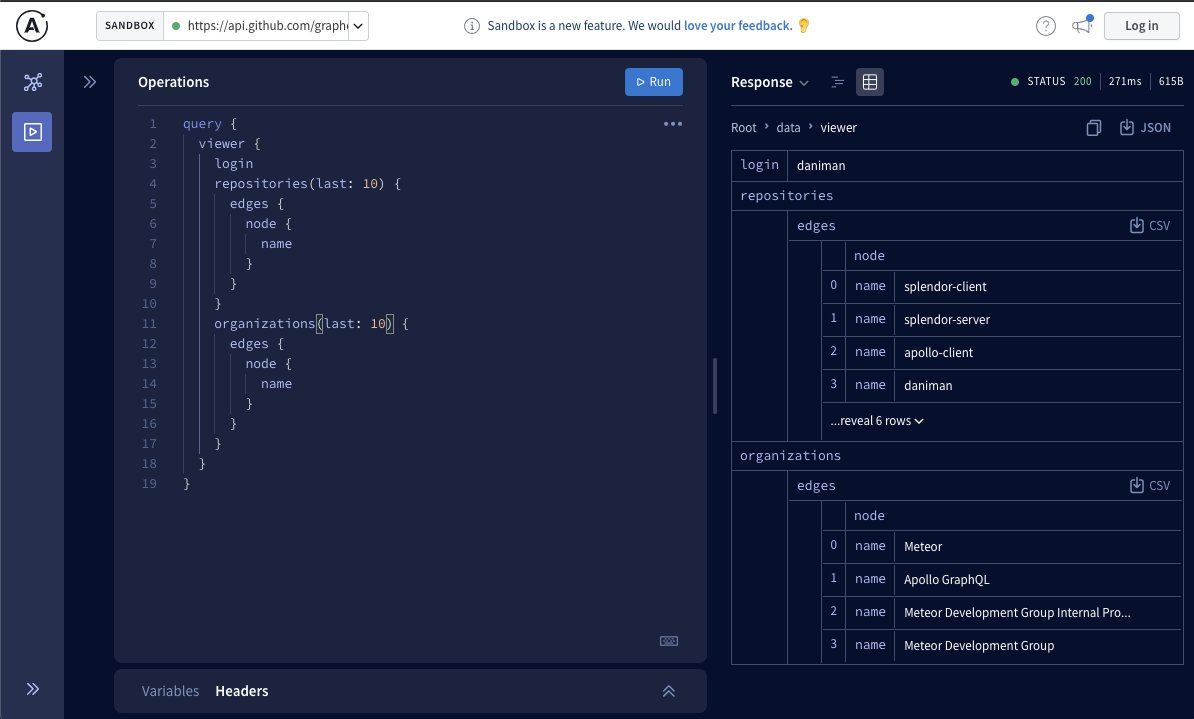
Task: Click STATUS 200 indicator
Action: click(x=1051, y=81)
